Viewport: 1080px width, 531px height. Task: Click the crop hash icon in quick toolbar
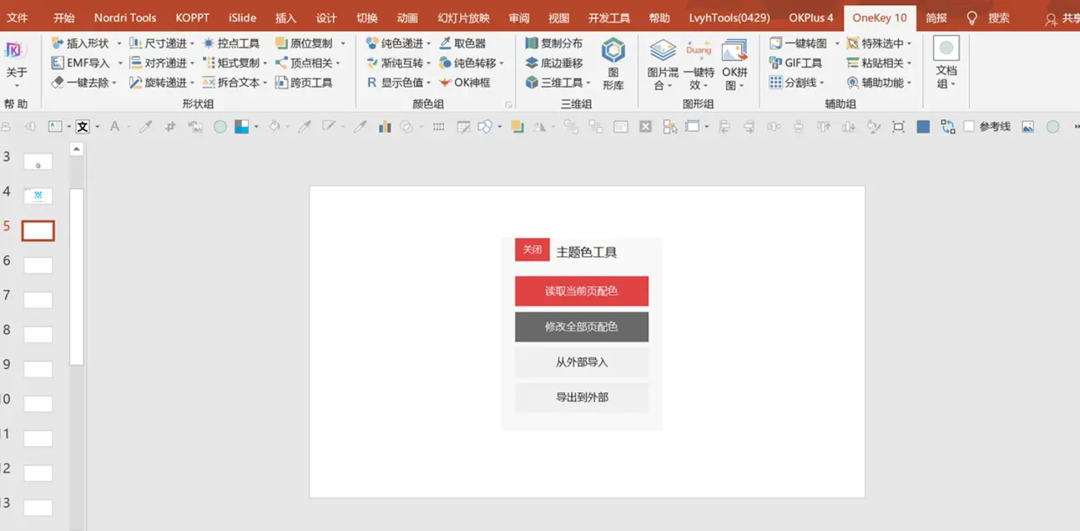tap(170, 127)
